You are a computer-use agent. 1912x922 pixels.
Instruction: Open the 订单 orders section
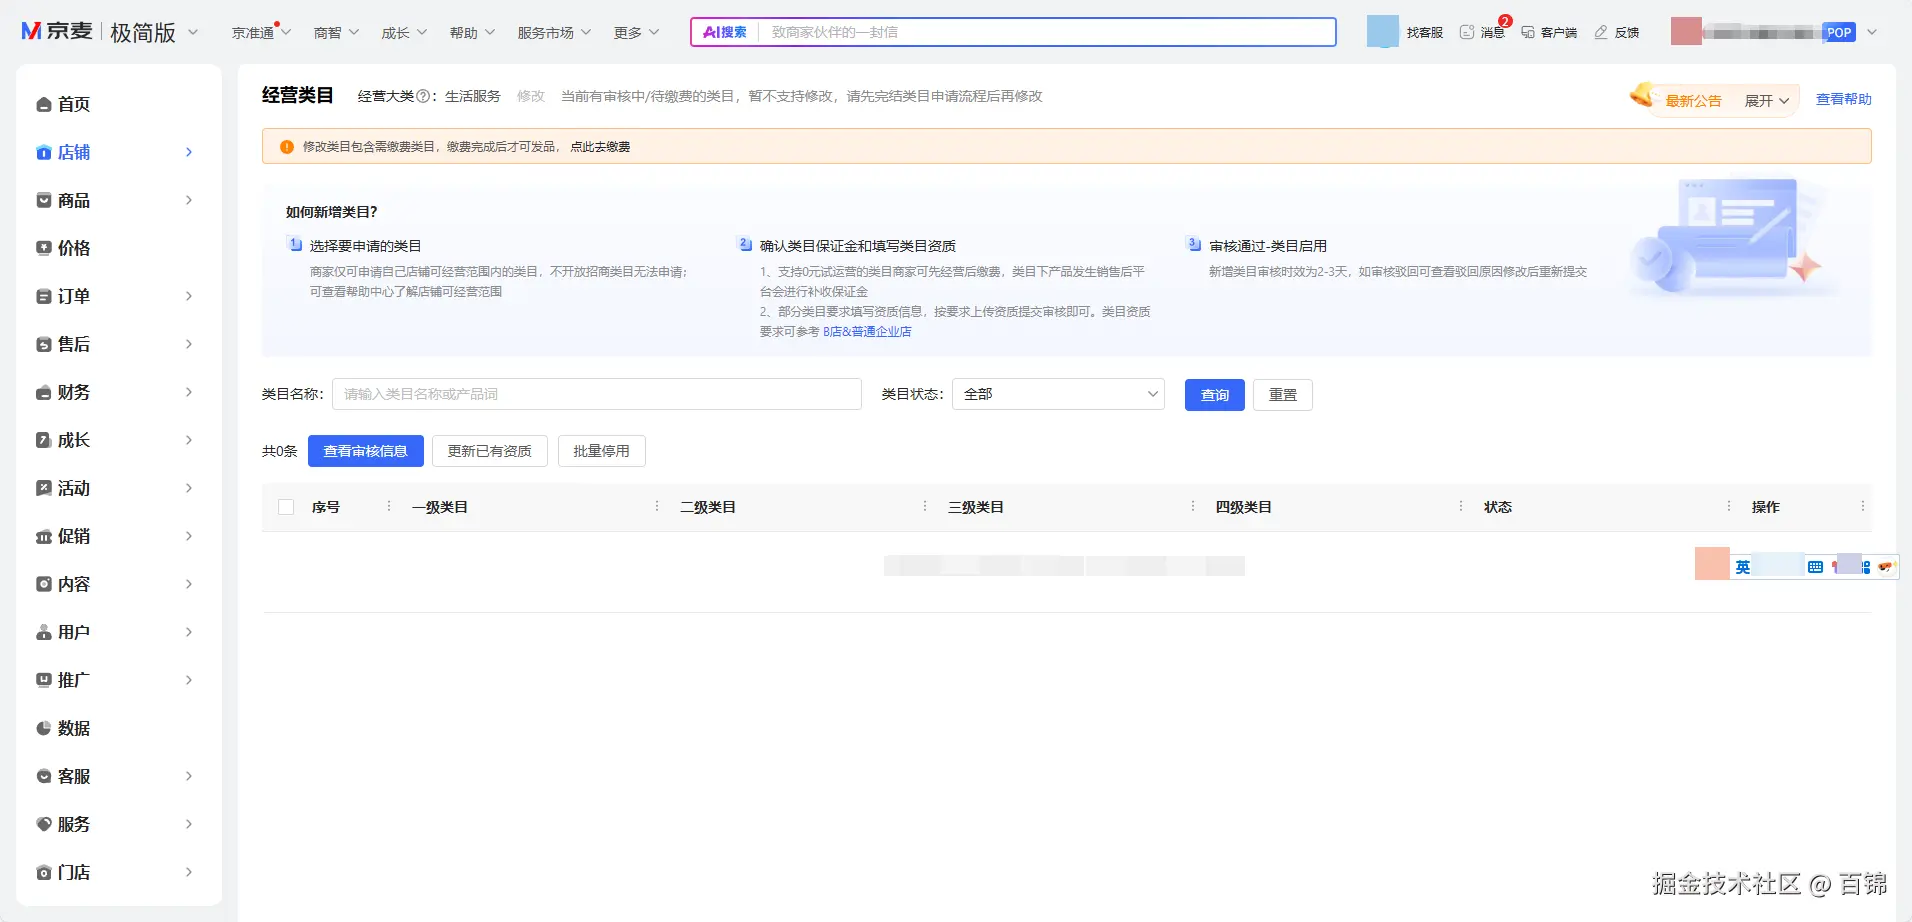pyautogui.click(x=71, y=296)
